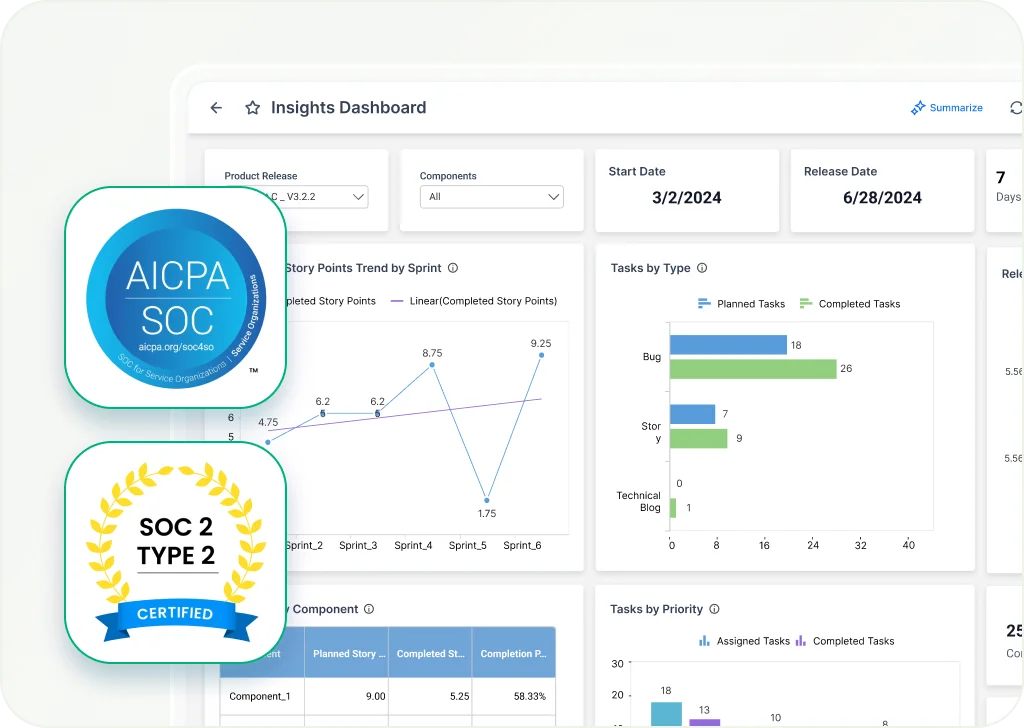The image size is (1024, 728).
Task: Click the green Bug completed tasks bar
Action: 752,369
